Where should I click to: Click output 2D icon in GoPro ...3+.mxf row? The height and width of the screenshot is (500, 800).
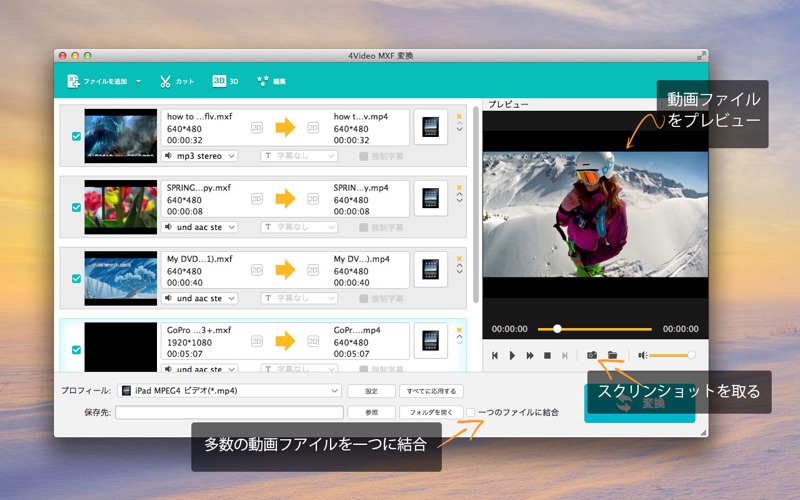pyautogui.click(x=313, y=341)
